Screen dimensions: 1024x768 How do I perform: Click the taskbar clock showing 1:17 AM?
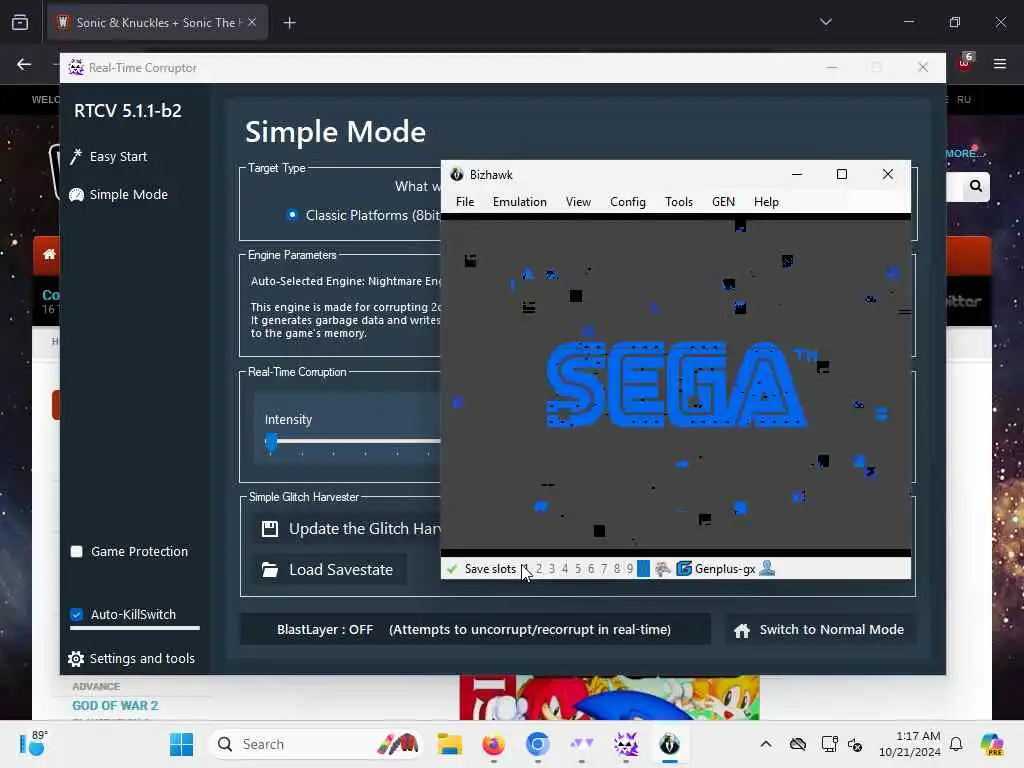pos(909,744)
